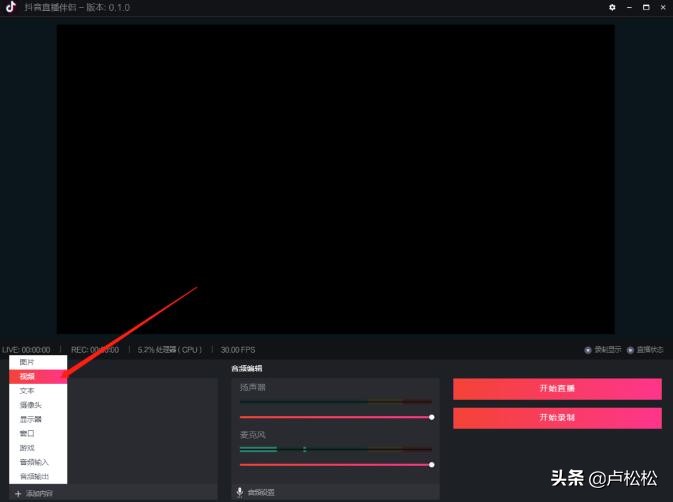673x502 pixels.
Task: Choose 游戏 from the source list
Action: point(27,448)
